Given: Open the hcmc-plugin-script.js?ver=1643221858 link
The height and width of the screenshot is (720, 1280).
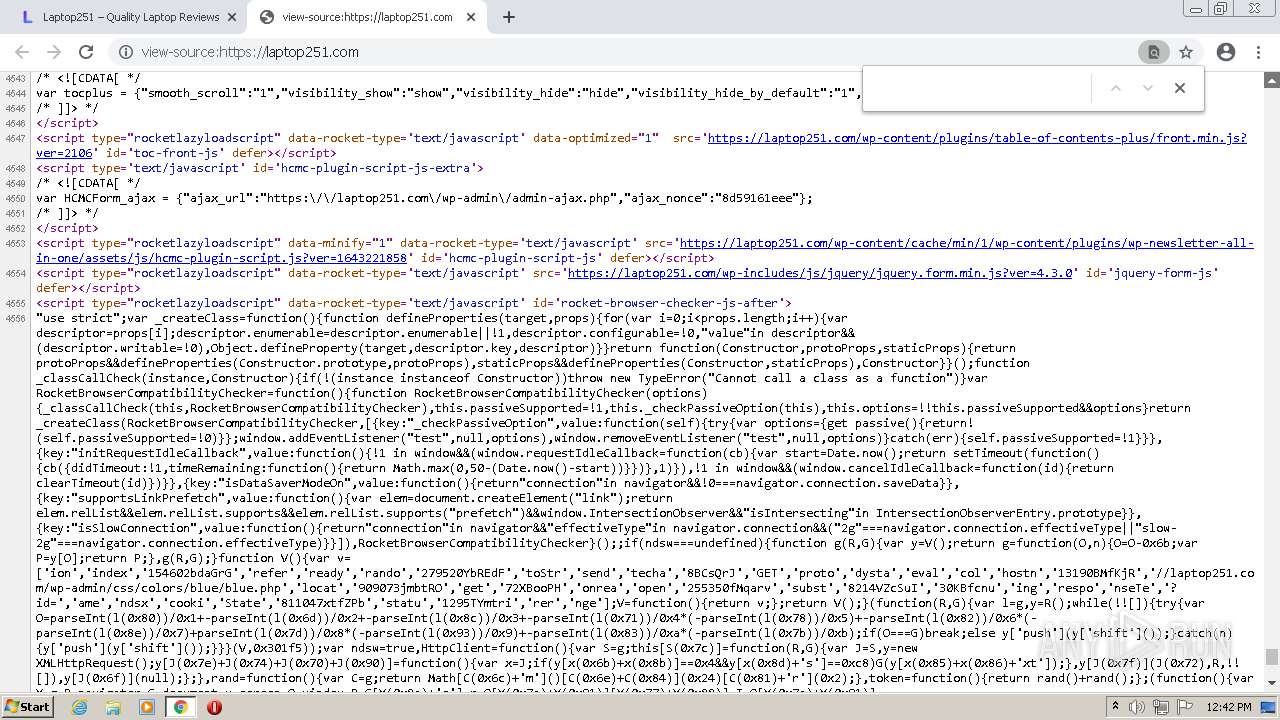Looking at the screenshot, I should 221,258.
